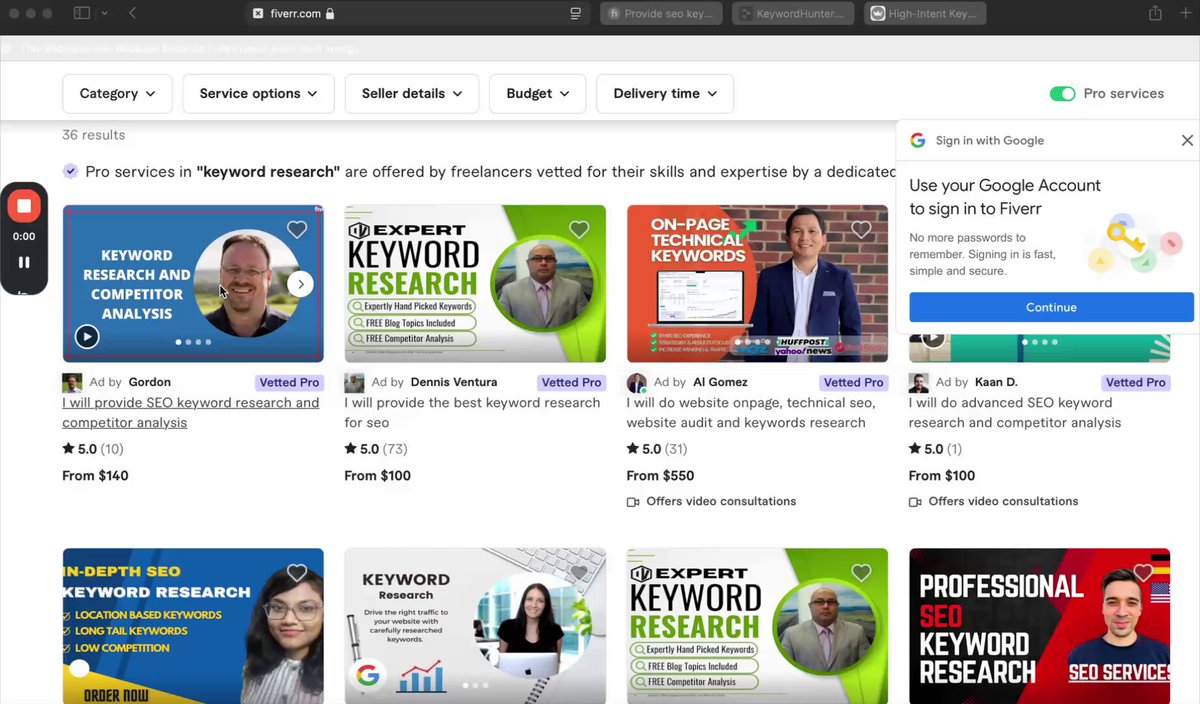Expand the Budget filter dropdown
This screenshot has height=704, width=1200.
coord(538,93)
